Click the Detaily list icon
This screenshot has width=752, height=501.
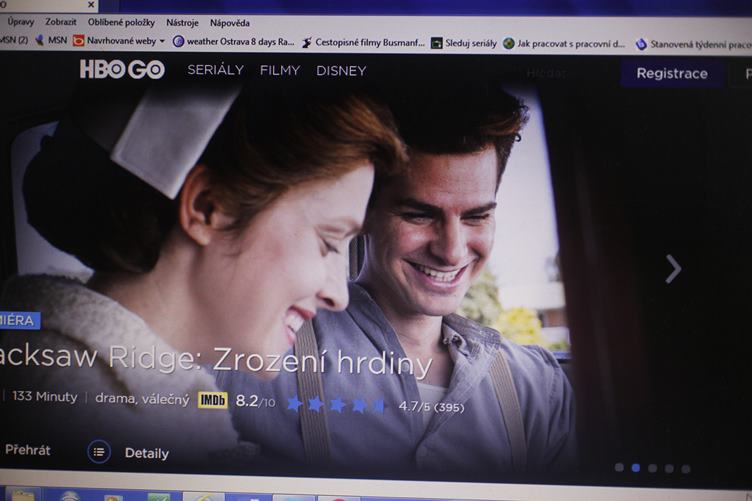pyautogui.click(x=99, y=452)
